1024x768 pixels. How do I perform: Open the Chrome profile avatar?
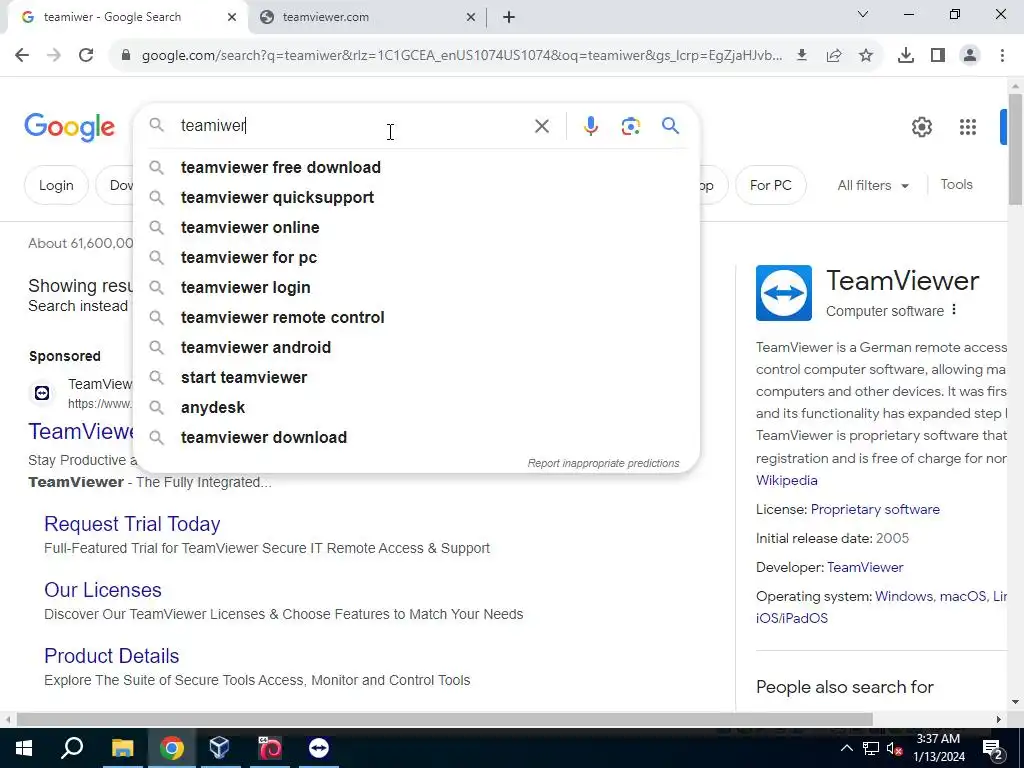(970, 56)
